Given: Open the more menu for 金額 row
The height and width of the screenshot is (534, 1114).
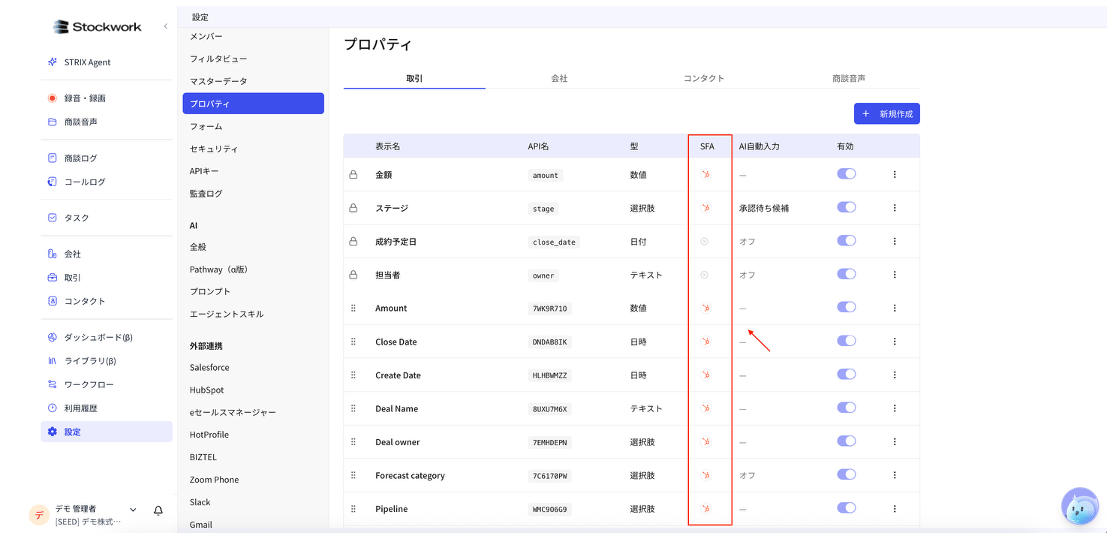Looking at the screenshot, I should point(894,175).
